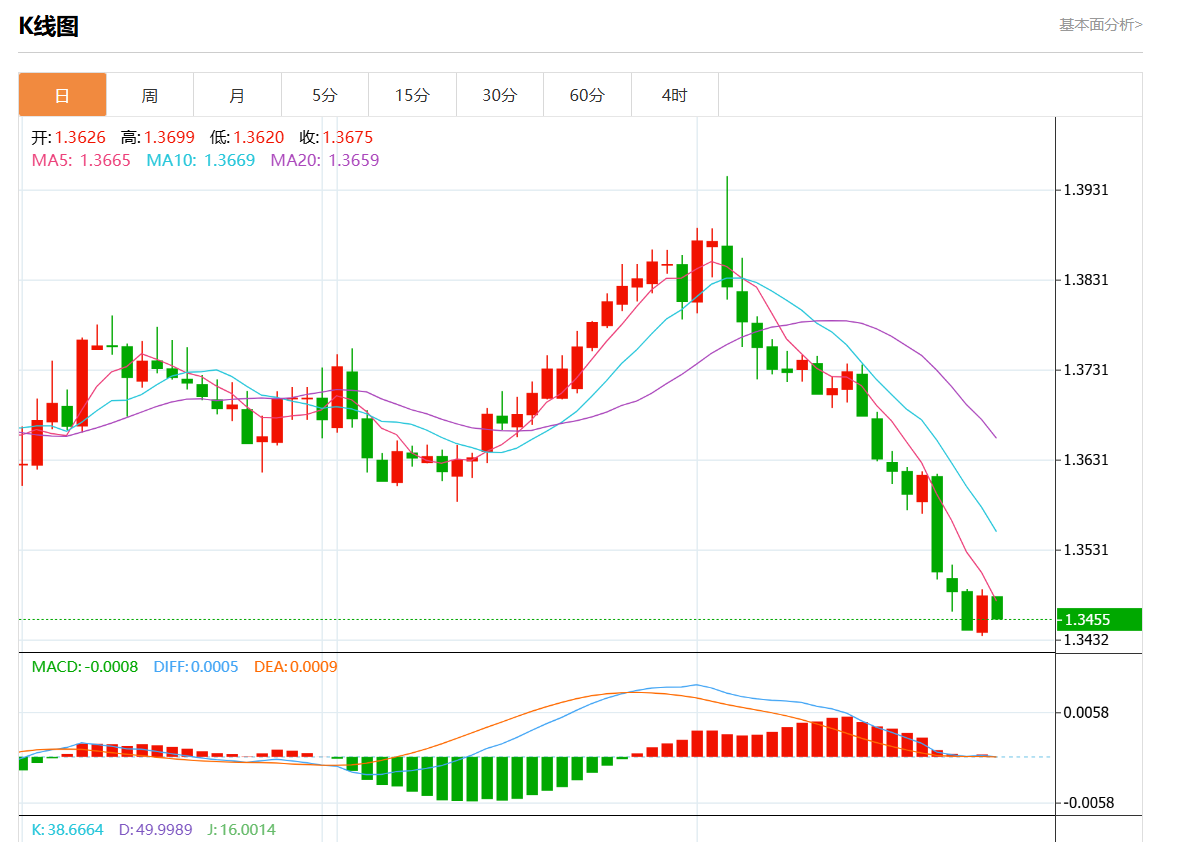
Task: Click the 1.3531 price axis label
Action: pyautogui.click(x=1085, y=550)
